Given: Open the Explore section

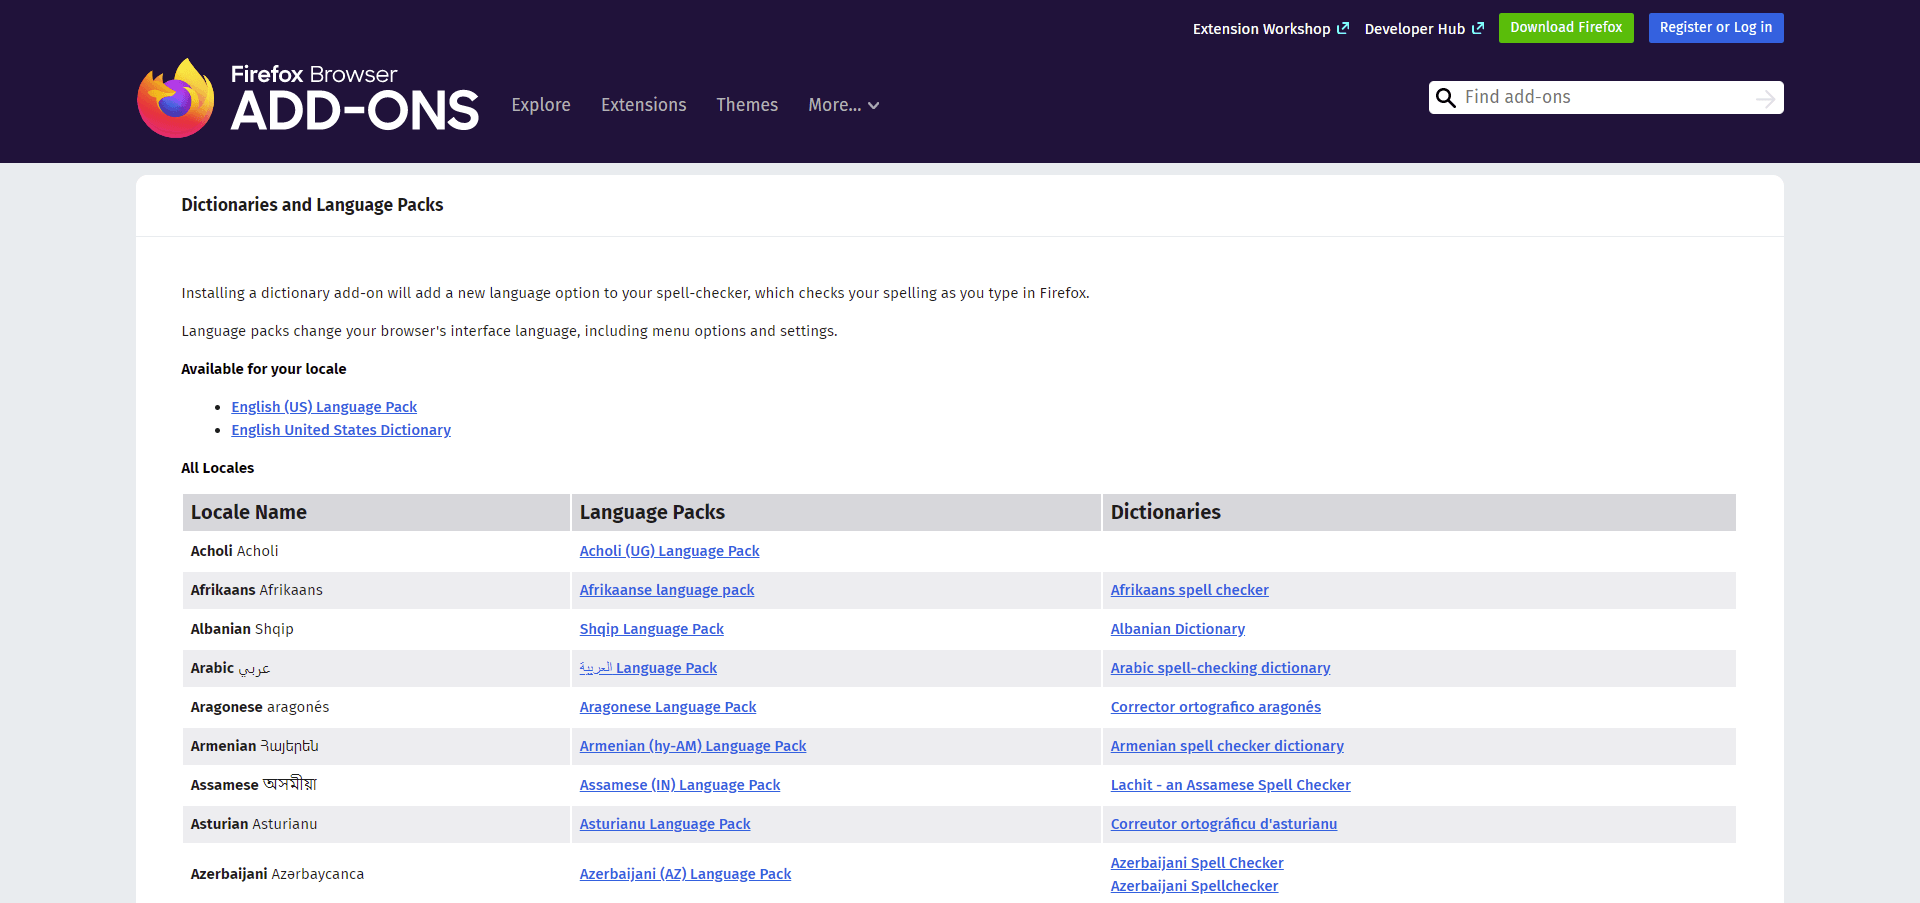Looking at the screenshot, I should (x=541, y=105).
